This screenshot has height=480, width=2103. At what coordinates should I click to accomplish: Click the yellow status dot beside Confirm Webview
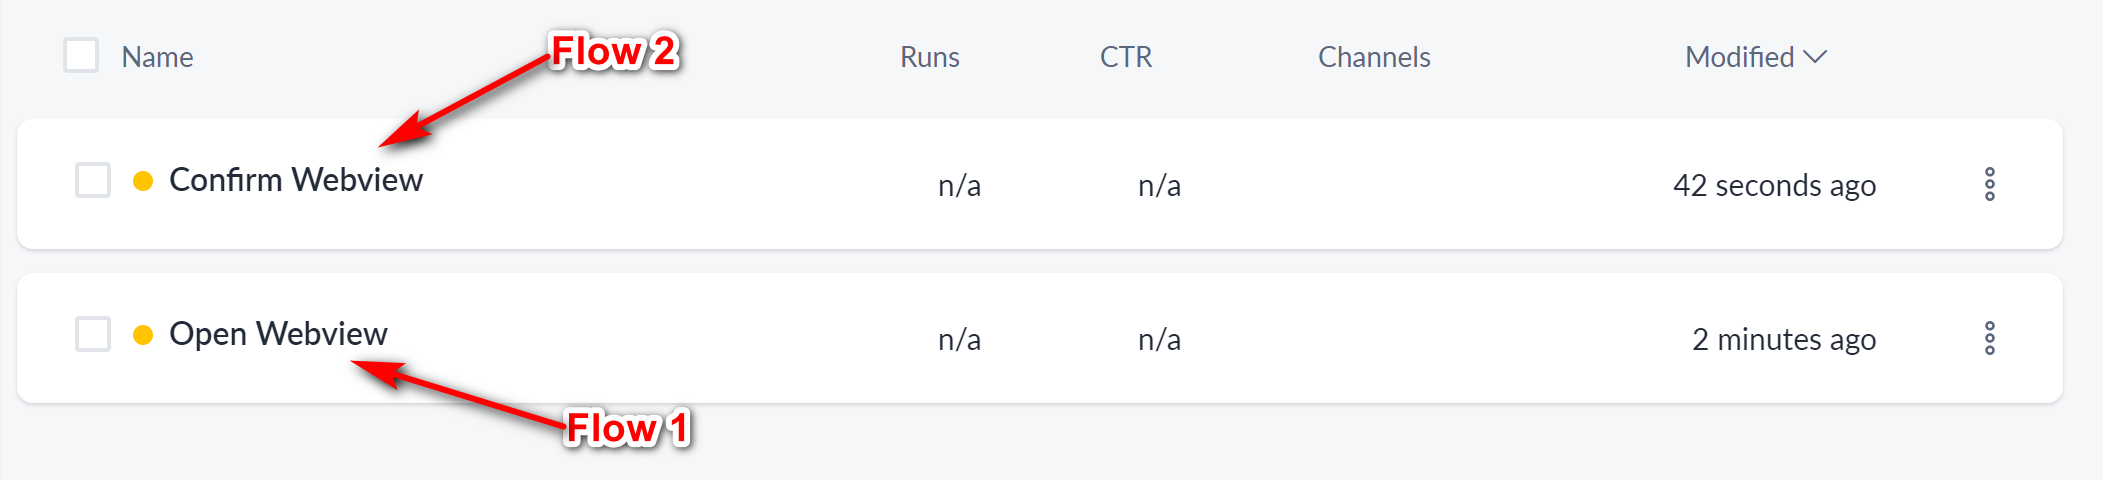(143, 181)
